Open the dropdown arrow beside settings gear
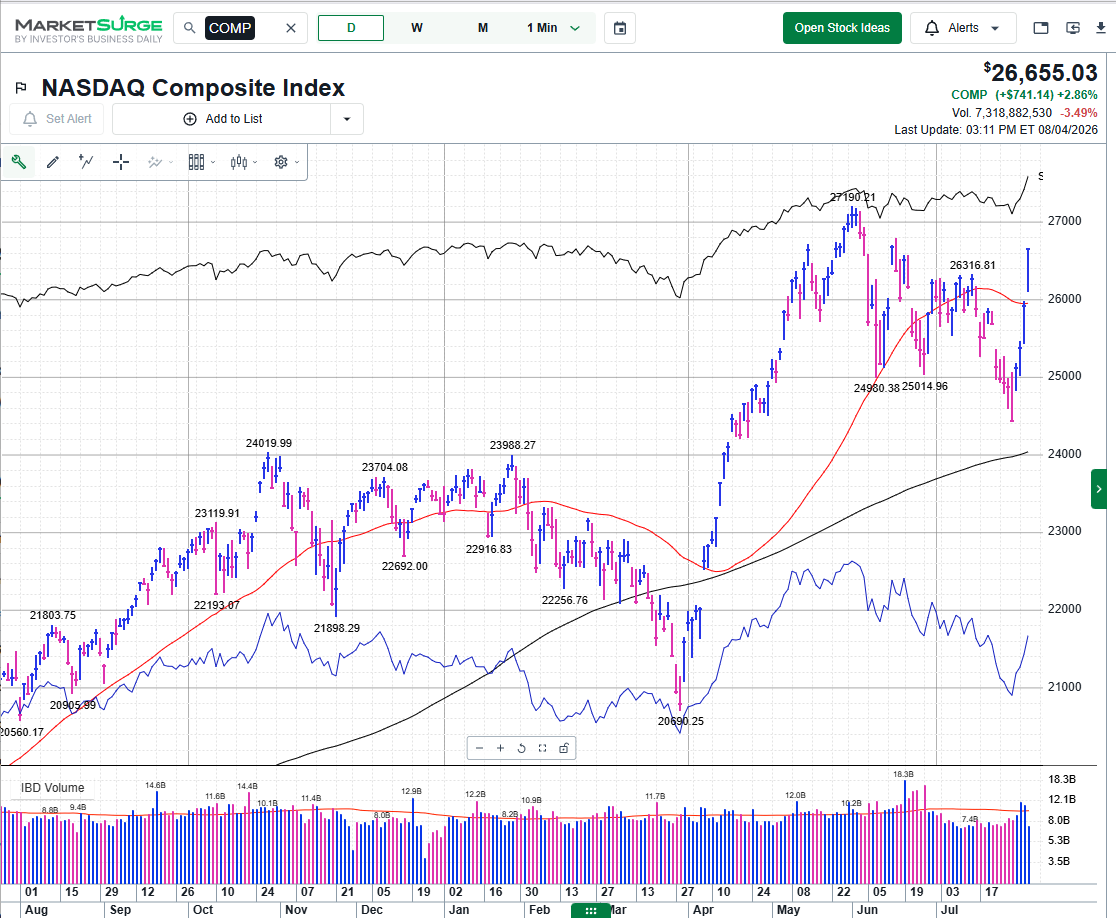 coord(297,162)
